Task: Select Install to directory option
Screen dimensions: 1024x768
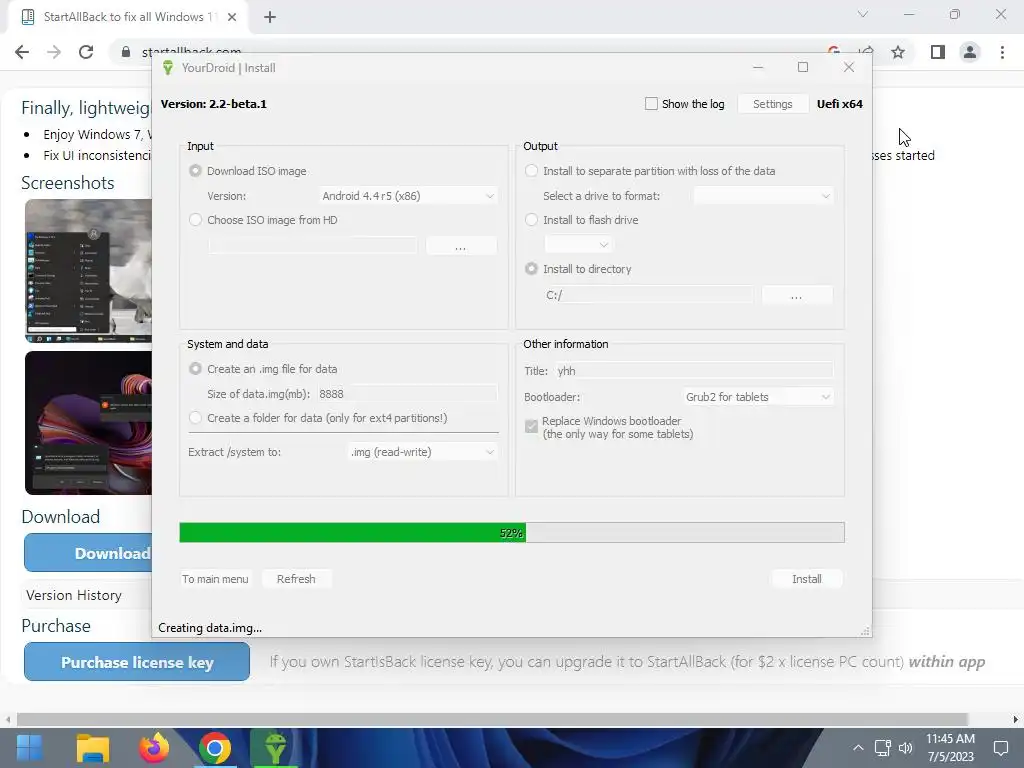Action: pyautogui.click(x=532, y=269)
